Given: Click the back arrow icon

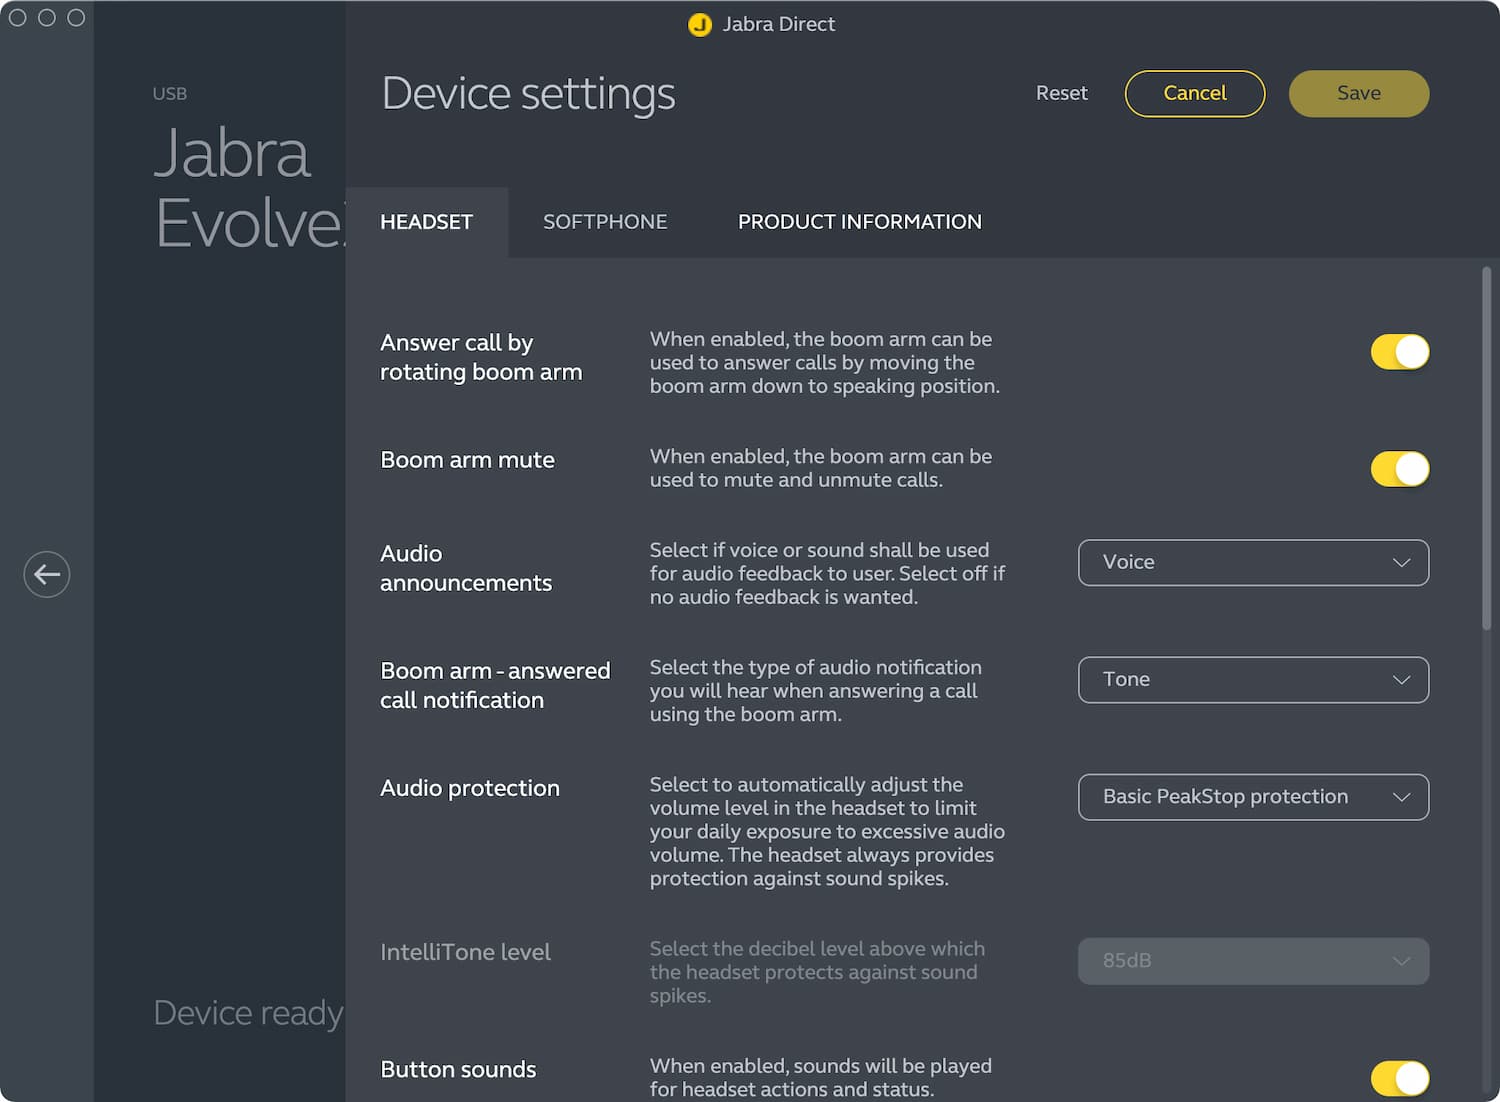Looking at the screenshot, I should [x=47, y=574].
